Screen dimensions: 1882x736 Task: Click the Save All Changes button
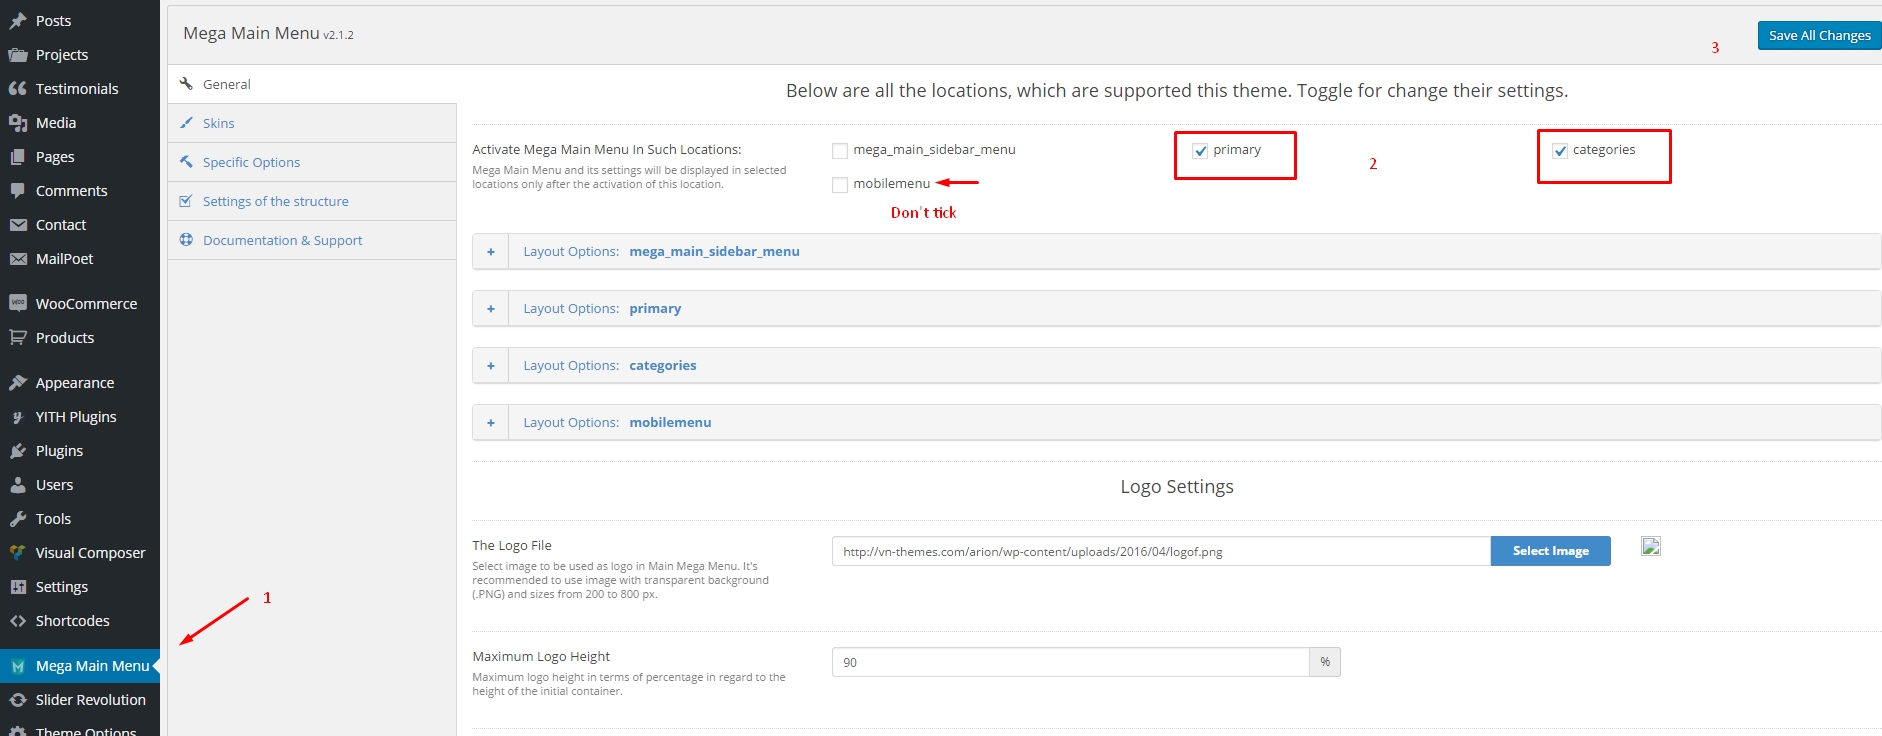click(1818, 35)
